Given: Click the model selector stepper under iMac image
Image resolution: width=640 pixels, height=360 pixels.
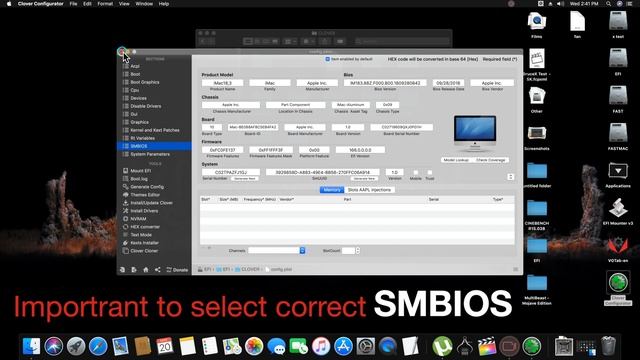Looking at the screenshot, I should pos(510,177).
